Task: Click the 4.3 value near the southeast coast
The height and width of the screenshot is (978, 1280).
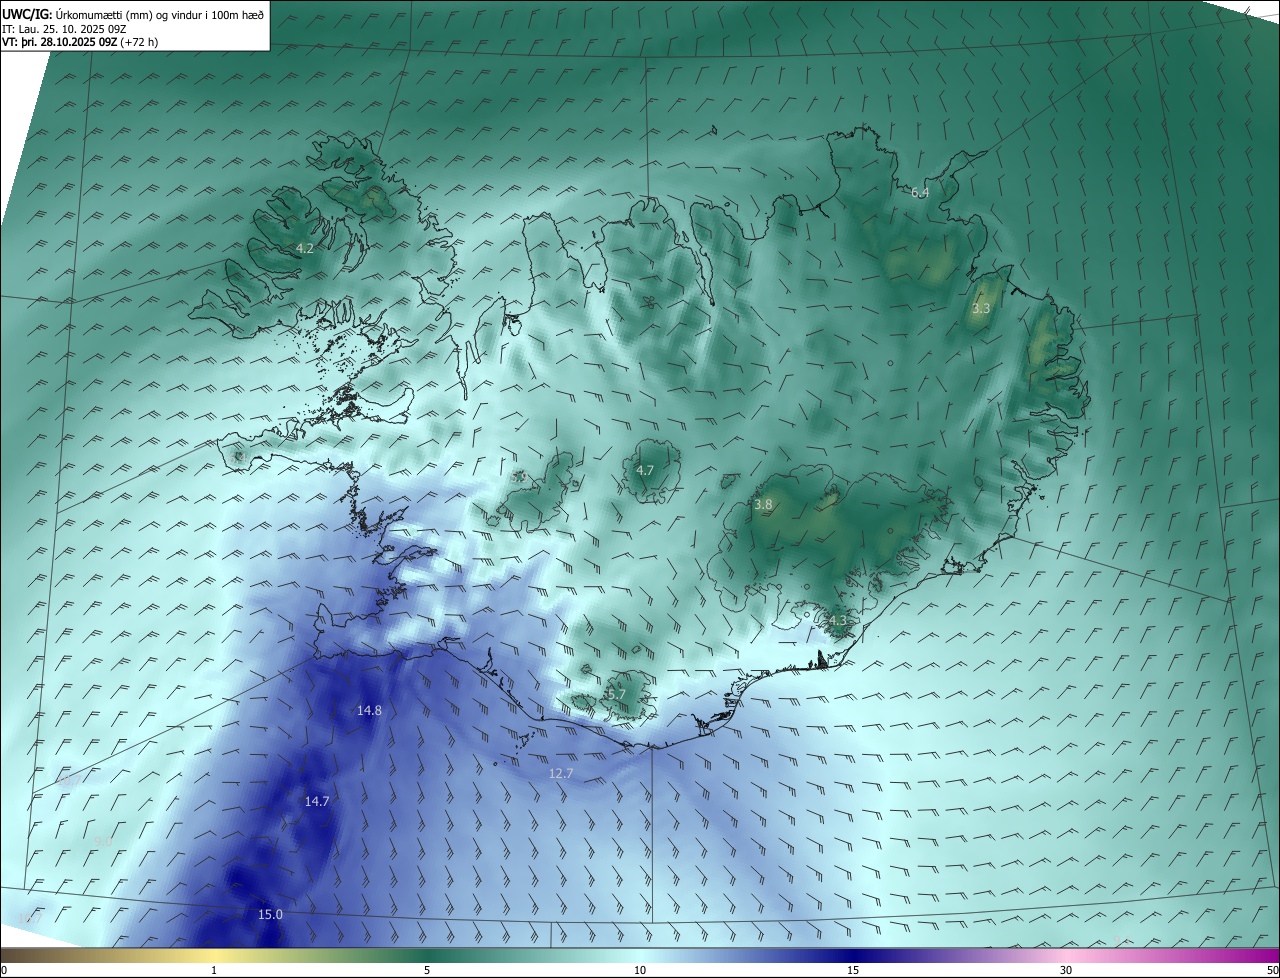Action: pyautogui.click(x=837, y=621)
